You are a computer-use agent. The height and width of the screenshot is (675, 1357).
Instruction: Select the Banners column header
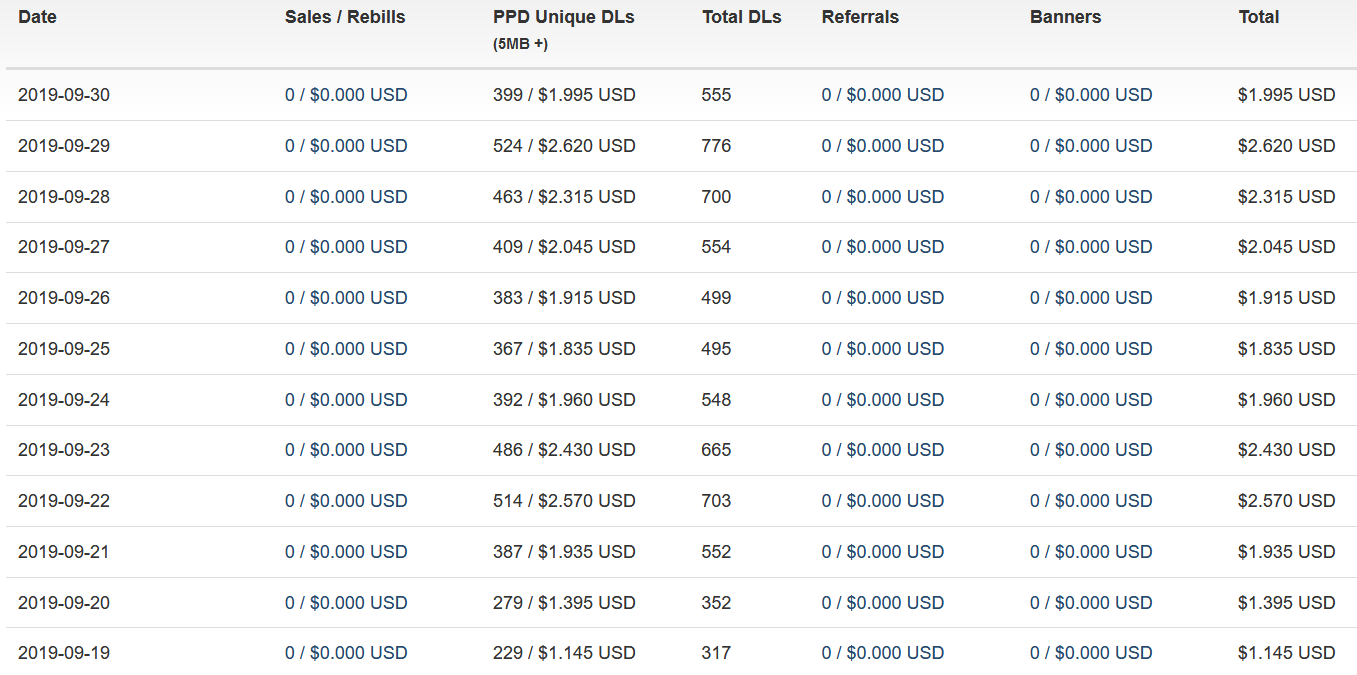click(x=1065, y=17)
